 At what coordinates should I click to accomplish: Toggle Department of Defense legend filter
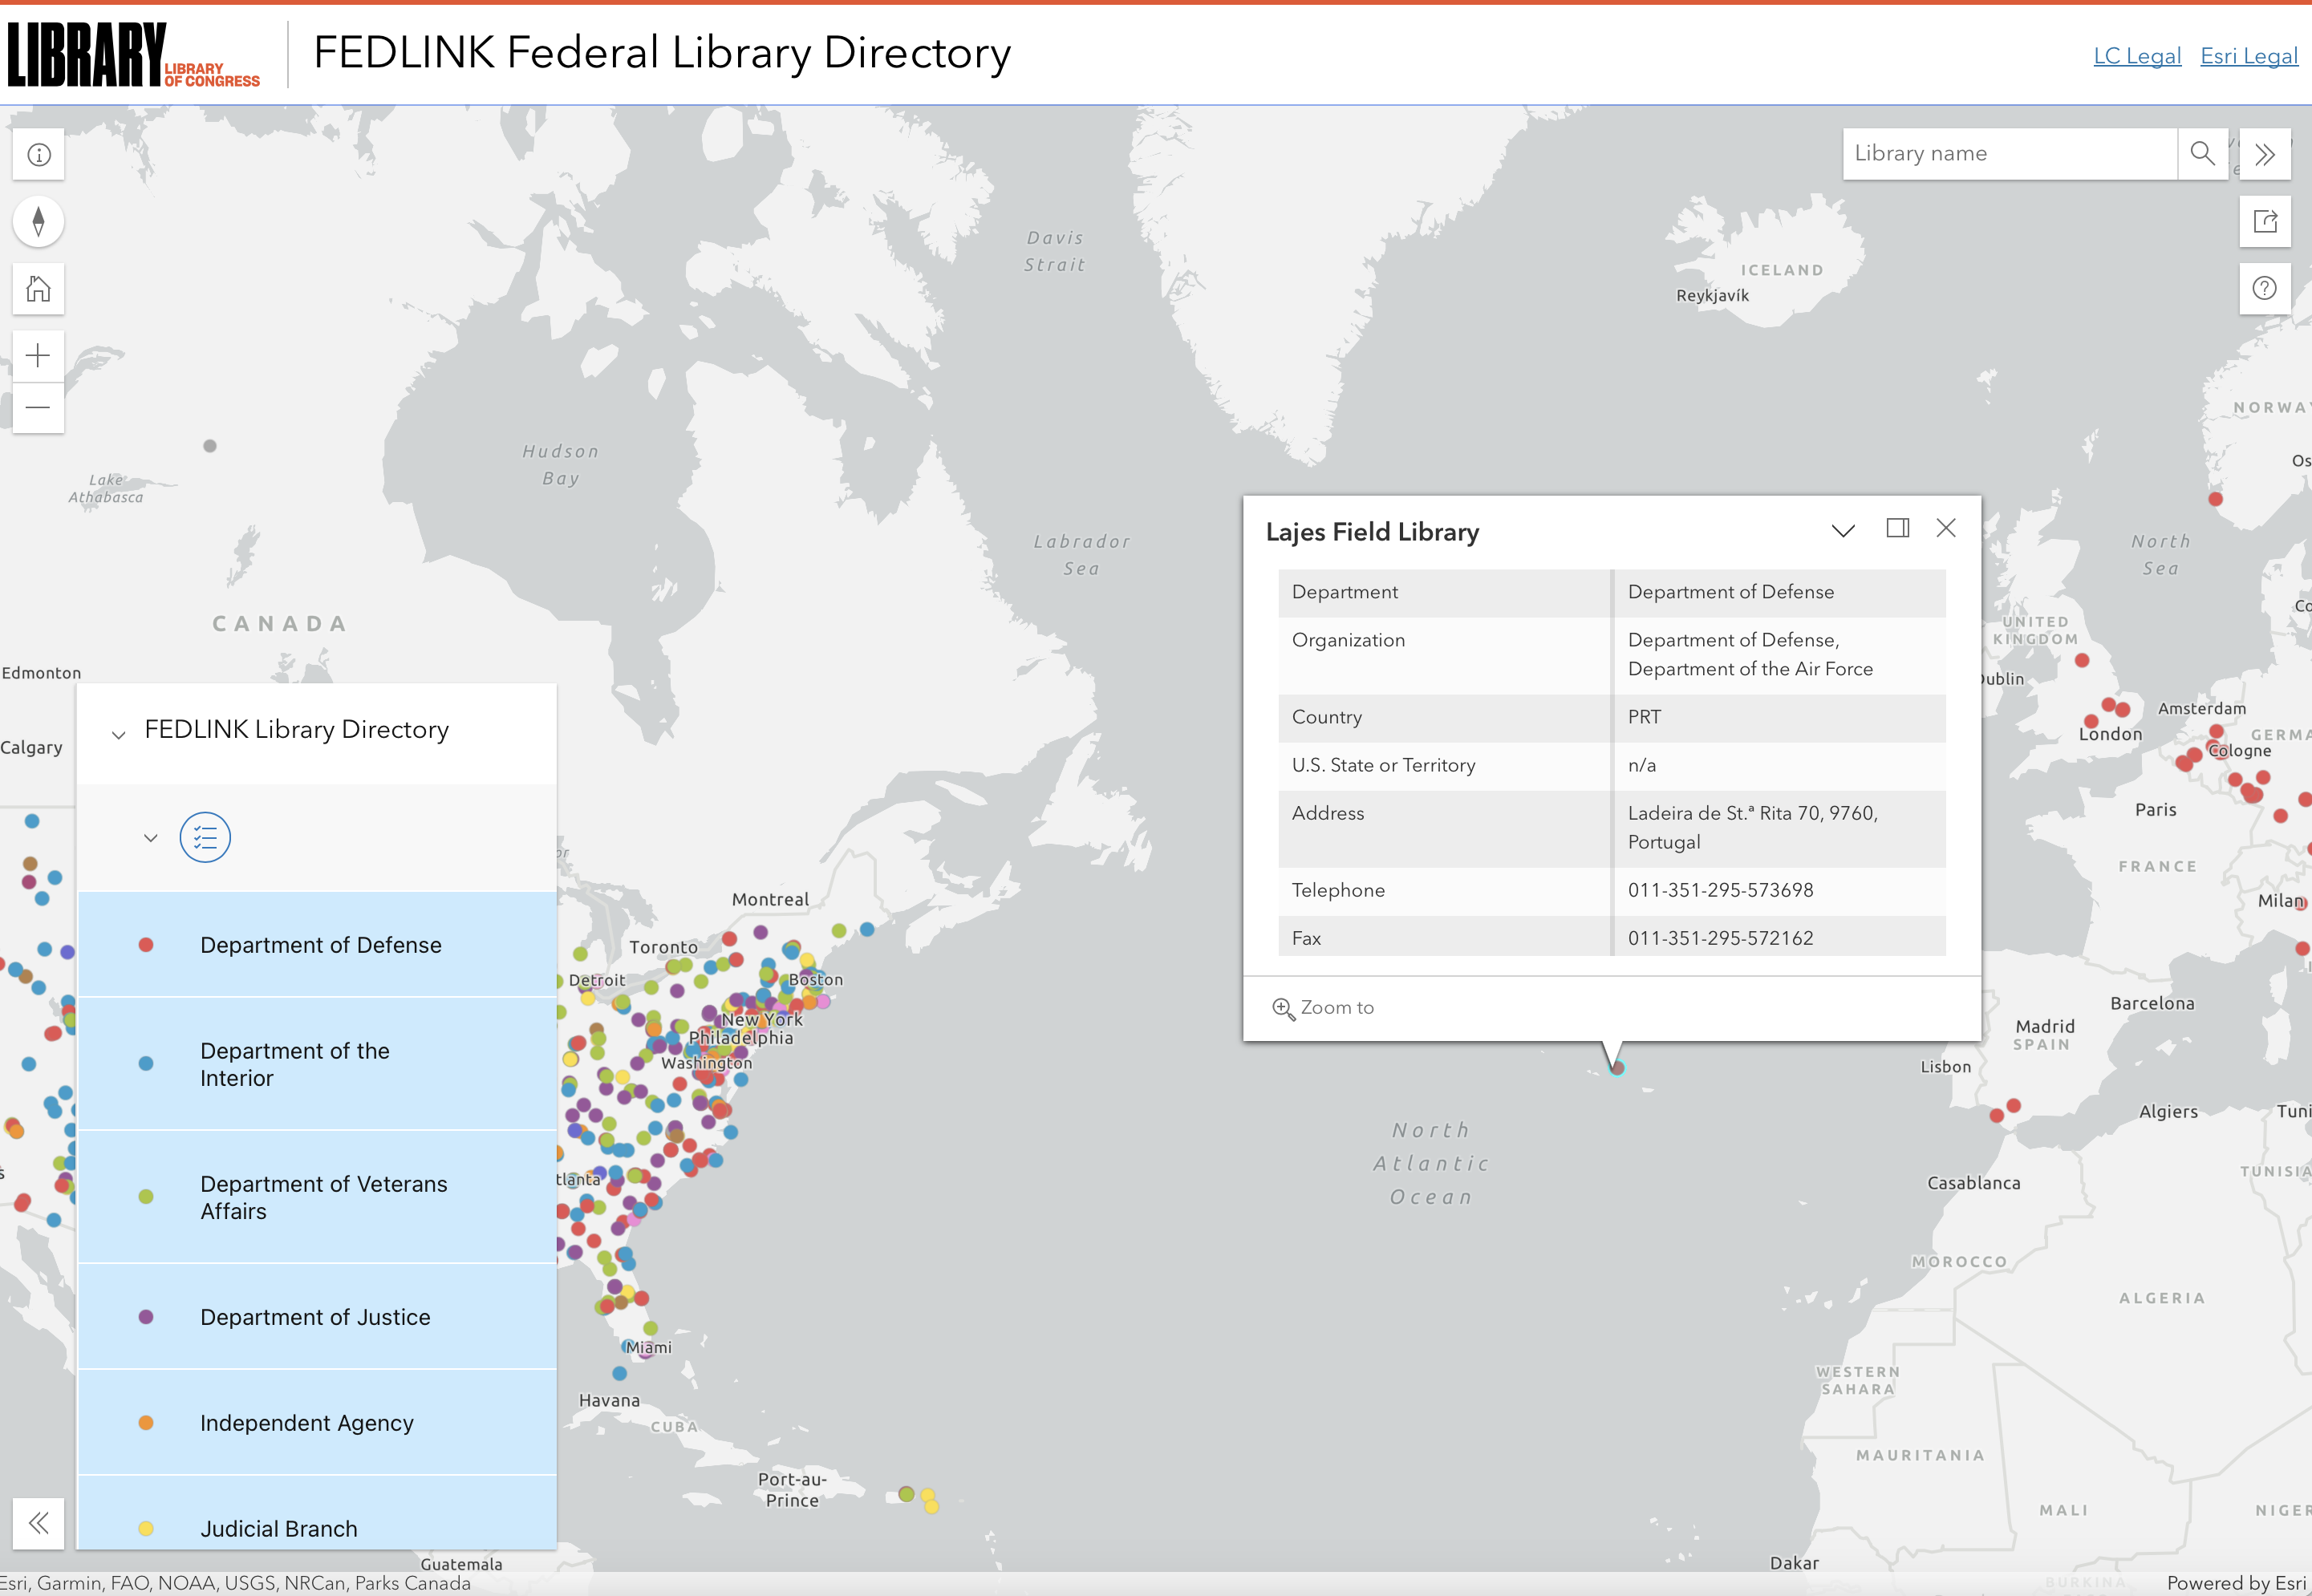(x=320, y=945)
